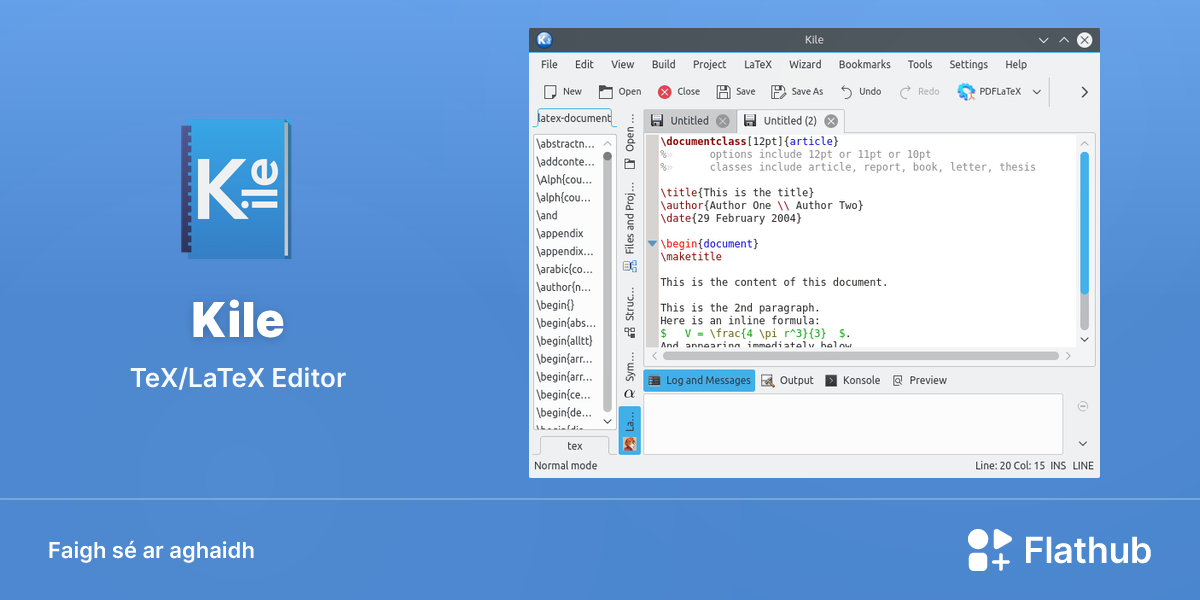The image size is (1200, 600).
Task: Click the horizontal scrollbar left arrow
Action: click(x=654, y=356)
